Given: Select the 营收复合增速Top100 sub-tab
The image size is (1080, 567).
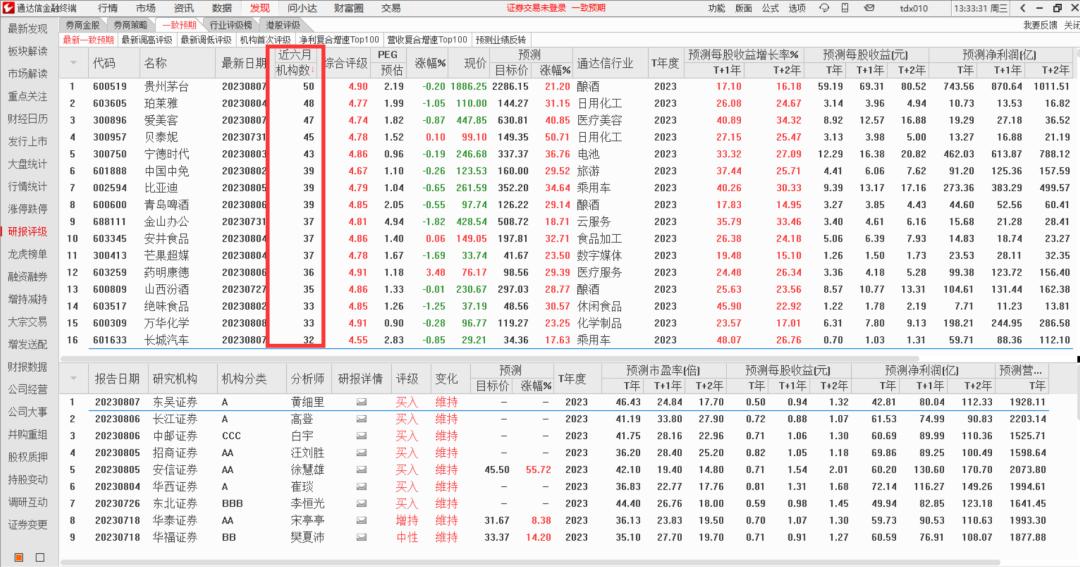Looking at the screenshot, I should click(x=427, y=40).
